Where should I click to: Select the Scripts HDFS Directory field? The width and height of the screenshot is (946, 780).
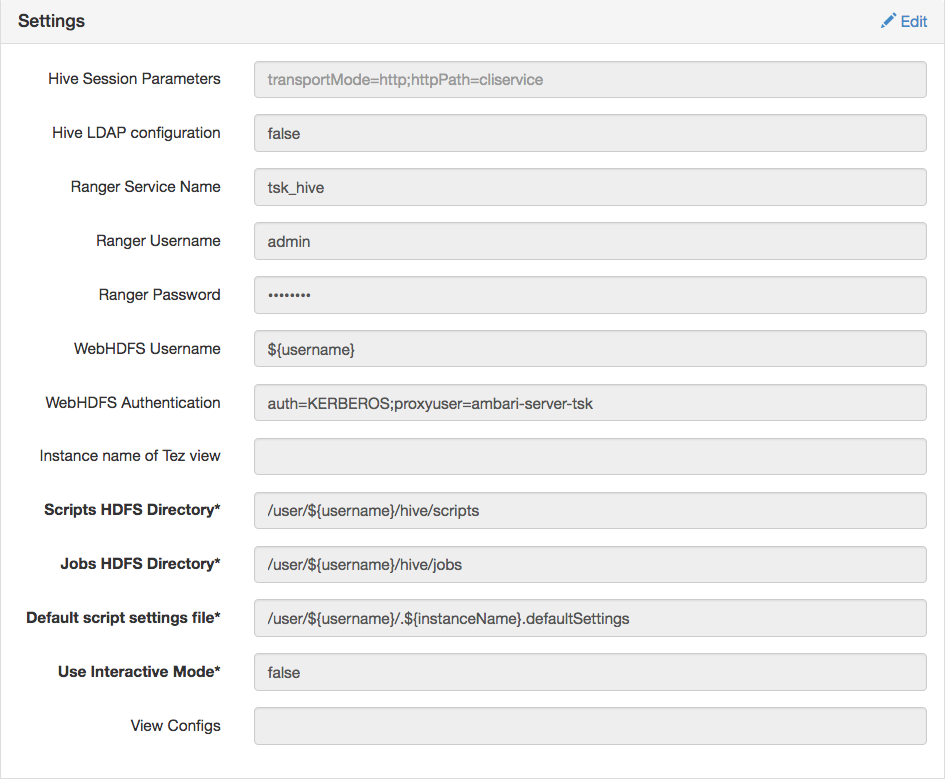point(590,509)
